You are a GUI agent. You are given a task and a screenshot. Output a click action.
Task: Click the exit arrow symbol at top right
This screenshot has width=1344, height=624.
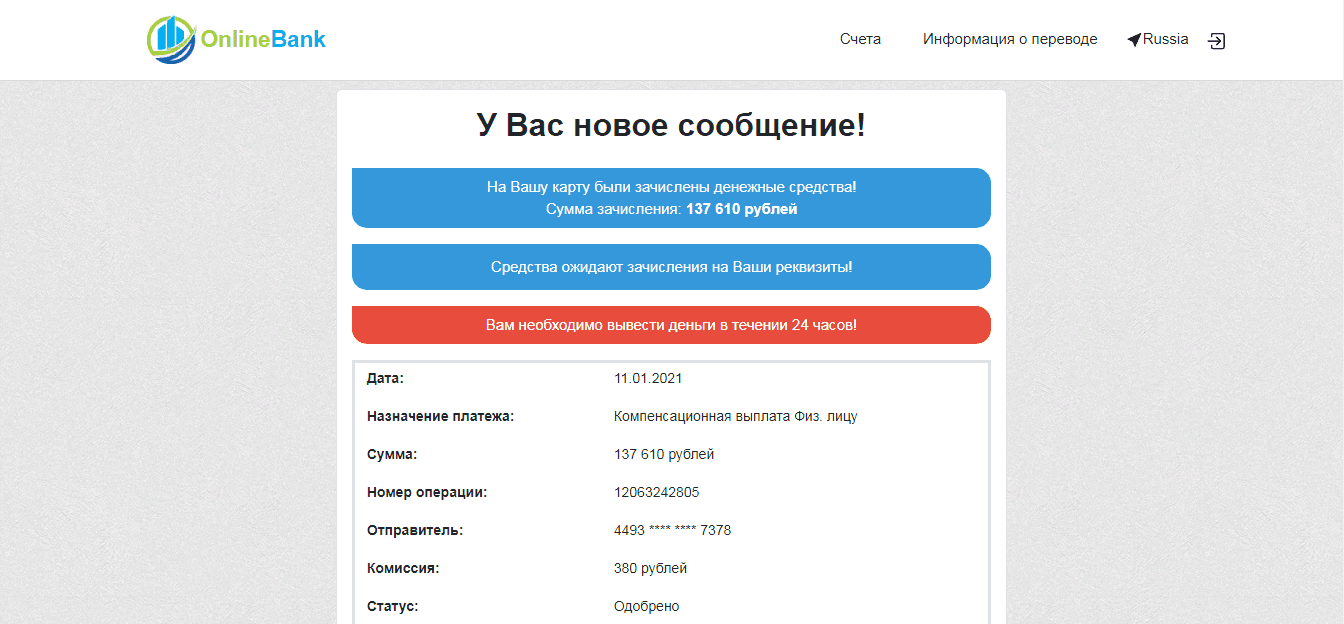click(1216, 40)
